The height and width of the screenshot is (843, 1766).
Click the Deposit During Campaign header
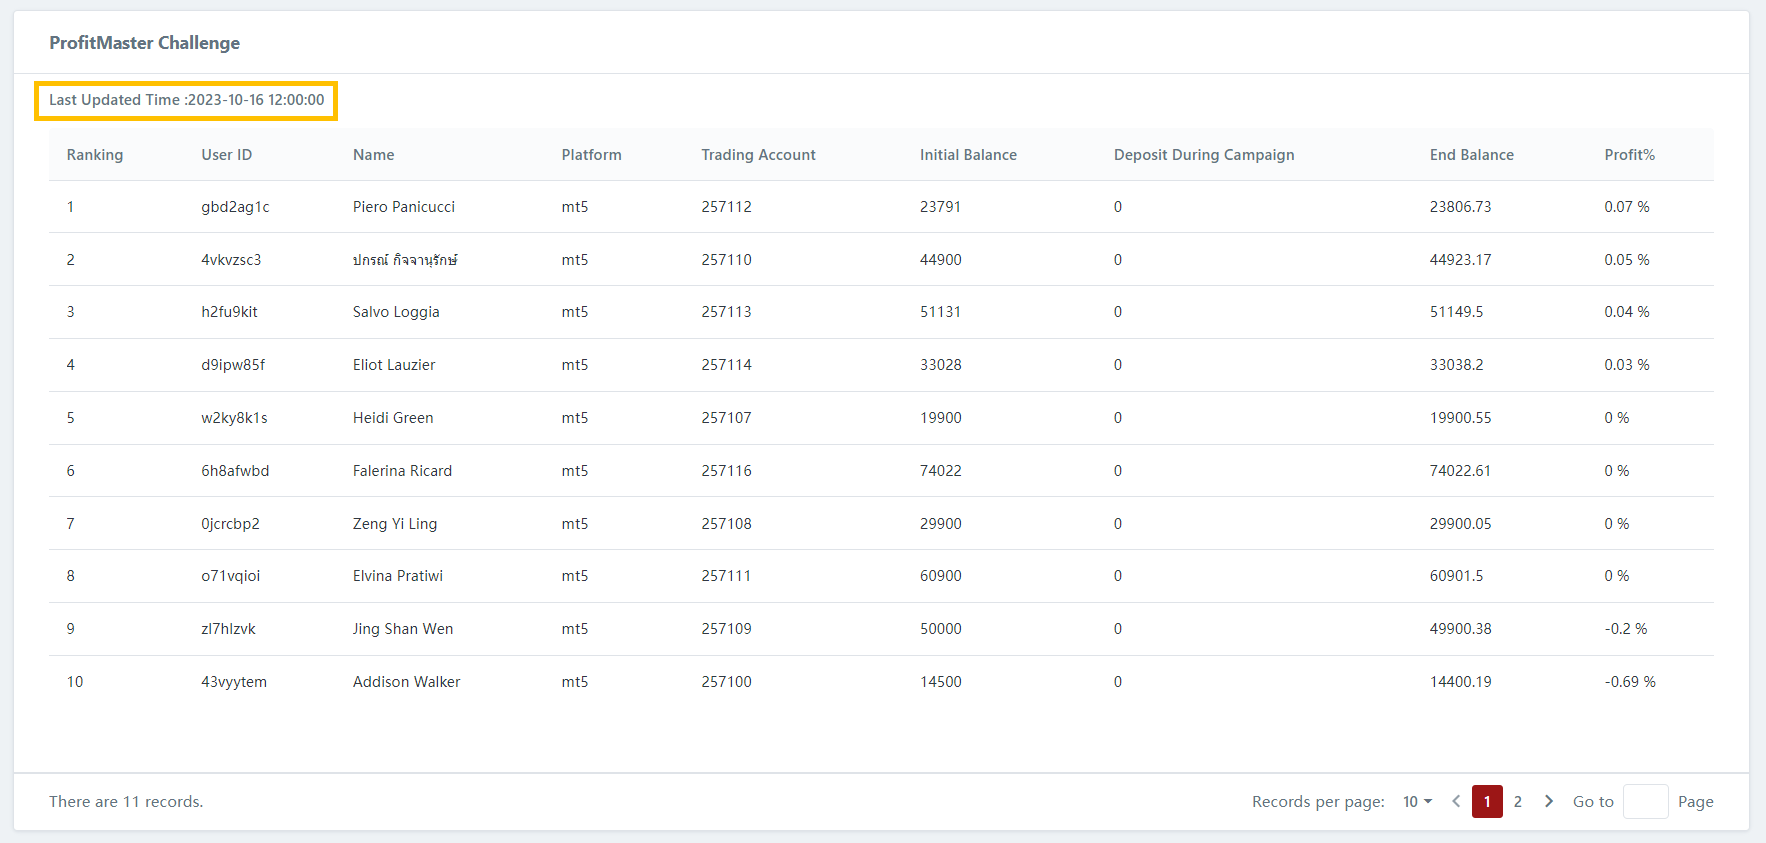coord(1203,155)
